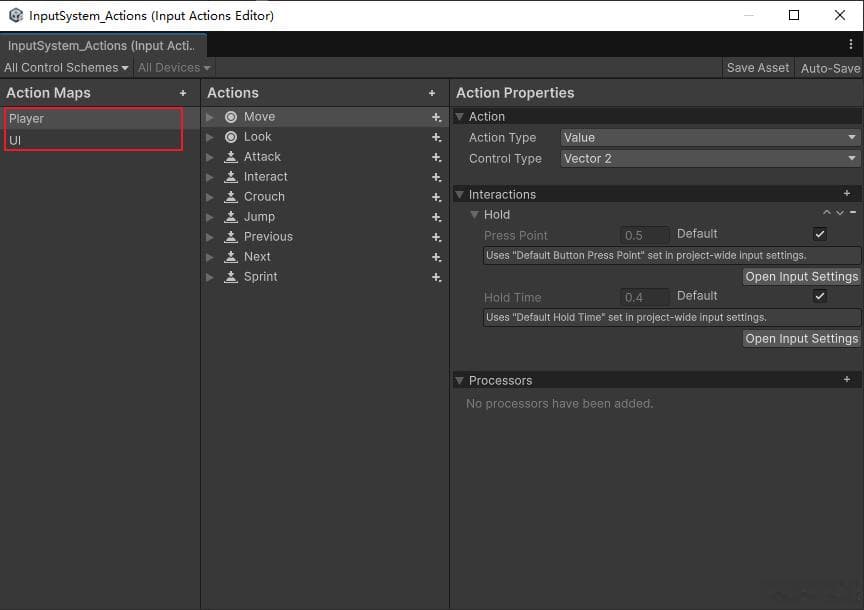
Task: Add a new processor with plus icon
Action: point(847,379)
